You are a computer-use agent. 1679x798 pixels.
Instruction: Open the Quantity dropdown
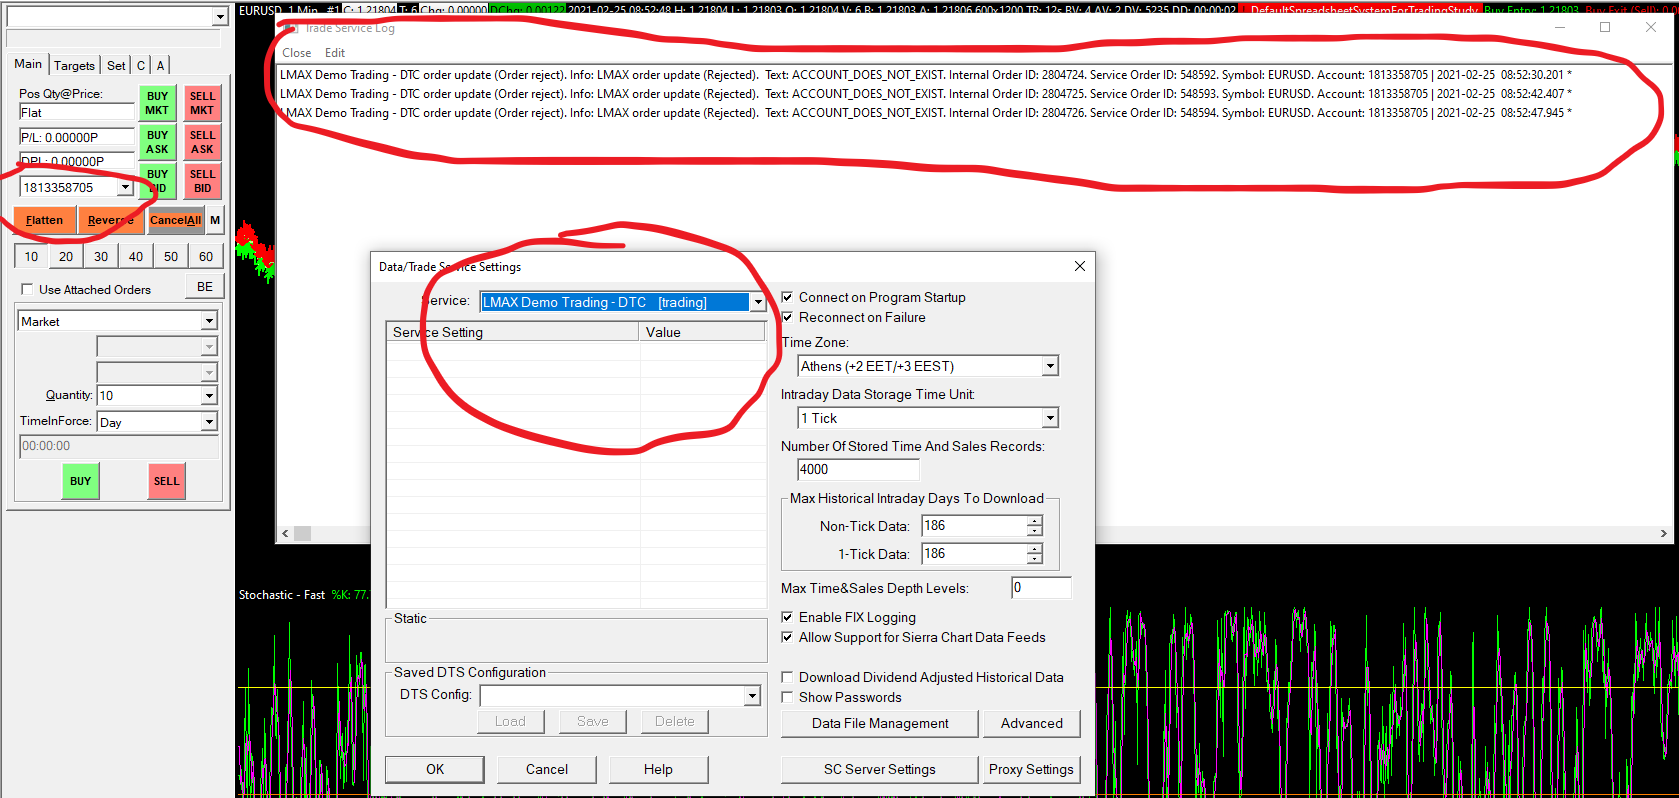(x=209, y=396)
